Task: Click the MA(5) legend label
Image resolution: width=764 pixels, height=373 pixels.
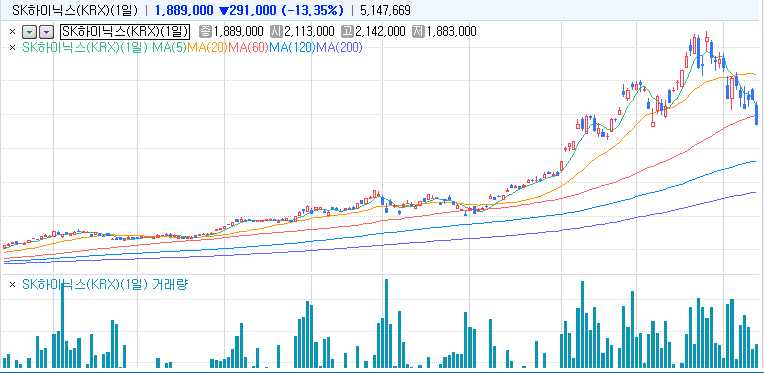Action: pos(169,47)
